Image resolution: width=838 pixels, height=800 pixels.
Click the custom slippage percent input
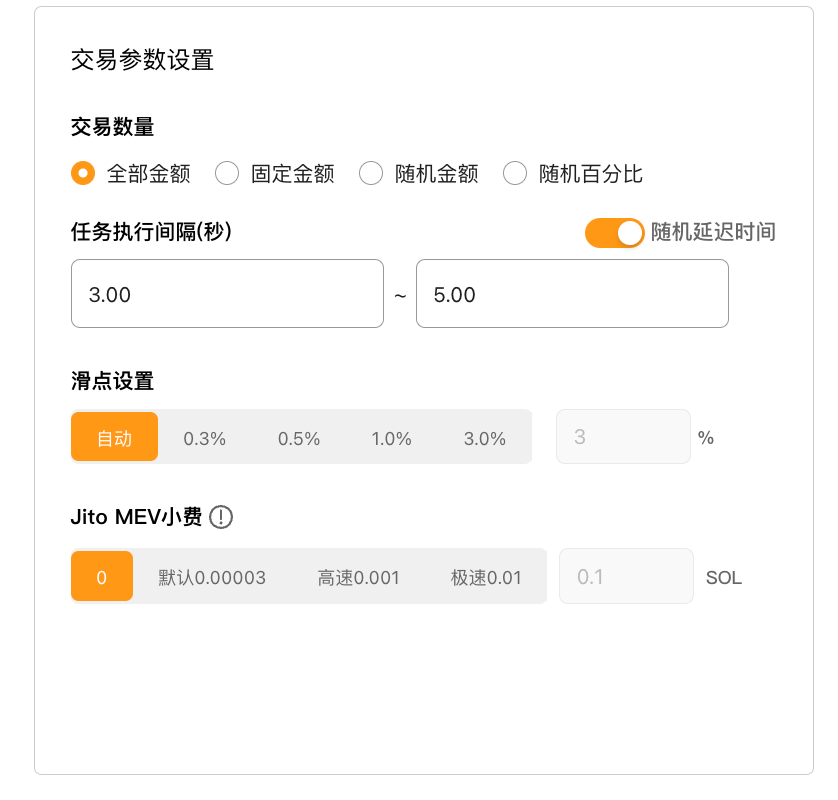pos(623,437)
